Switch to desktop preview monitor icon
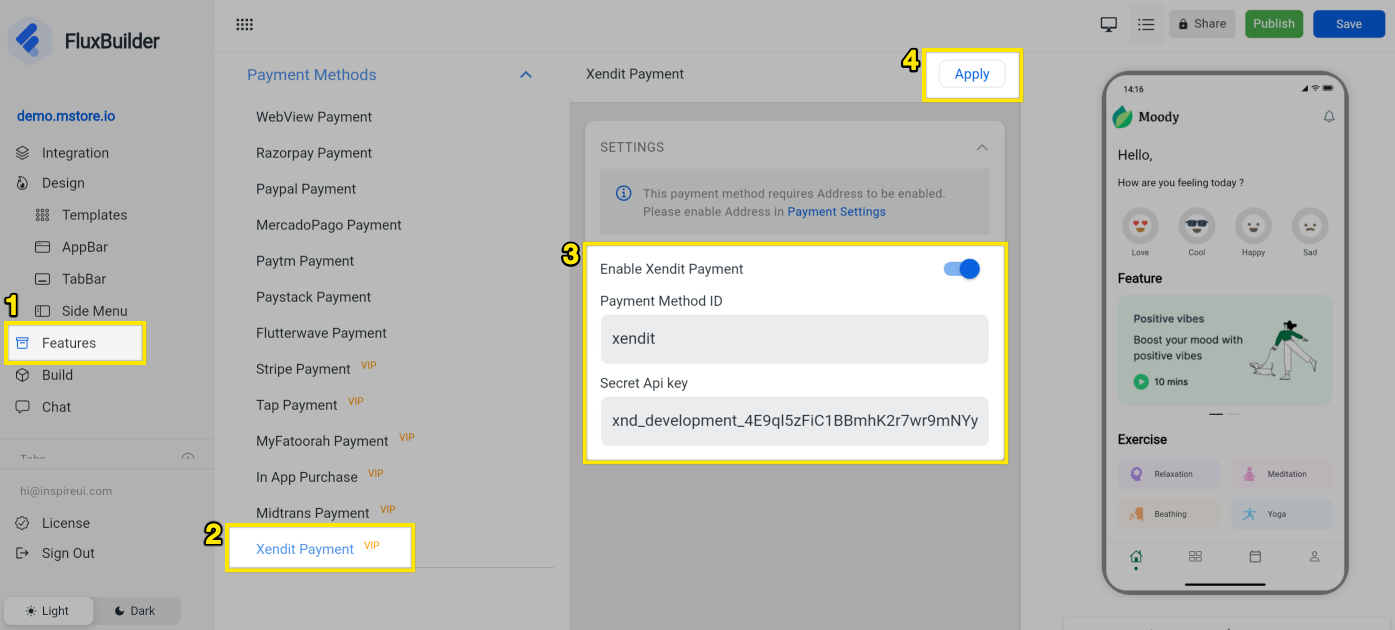Viewport: 1395px width, 630px height. [1108, 25]
